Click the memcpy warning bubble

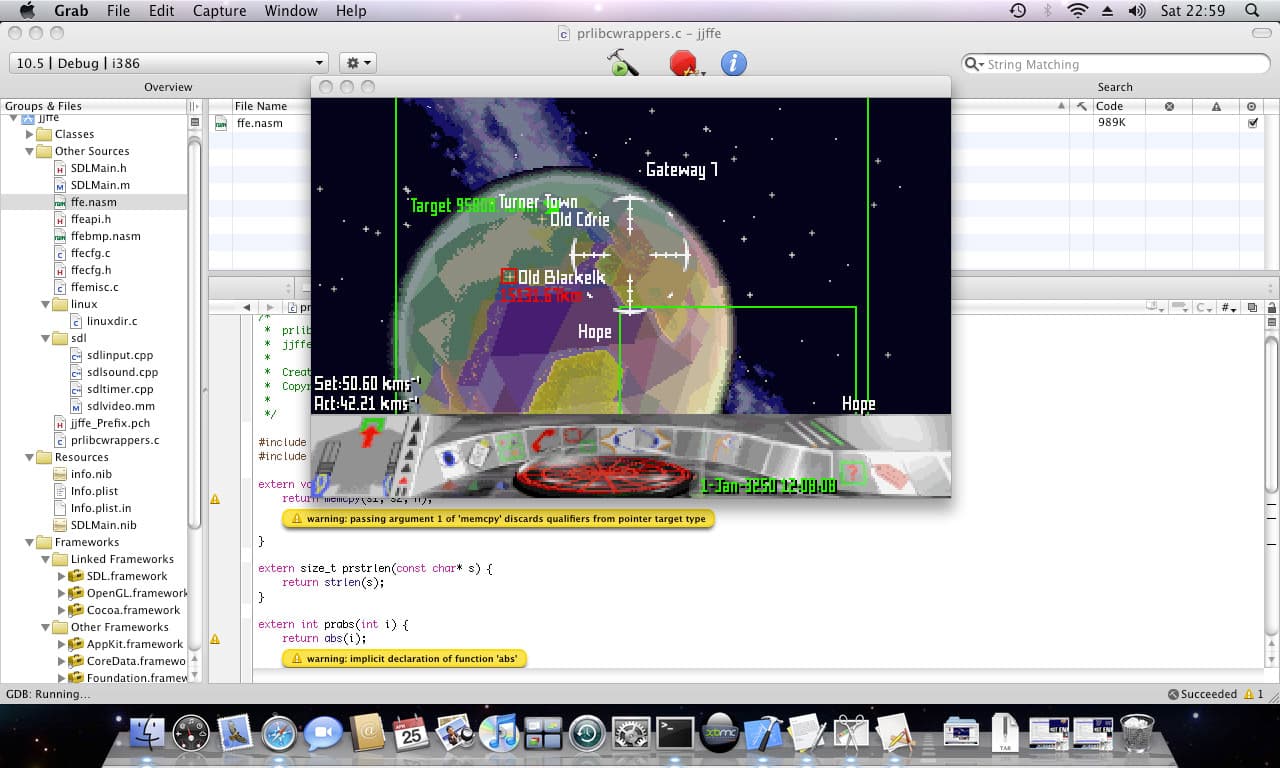pos(497,519)
